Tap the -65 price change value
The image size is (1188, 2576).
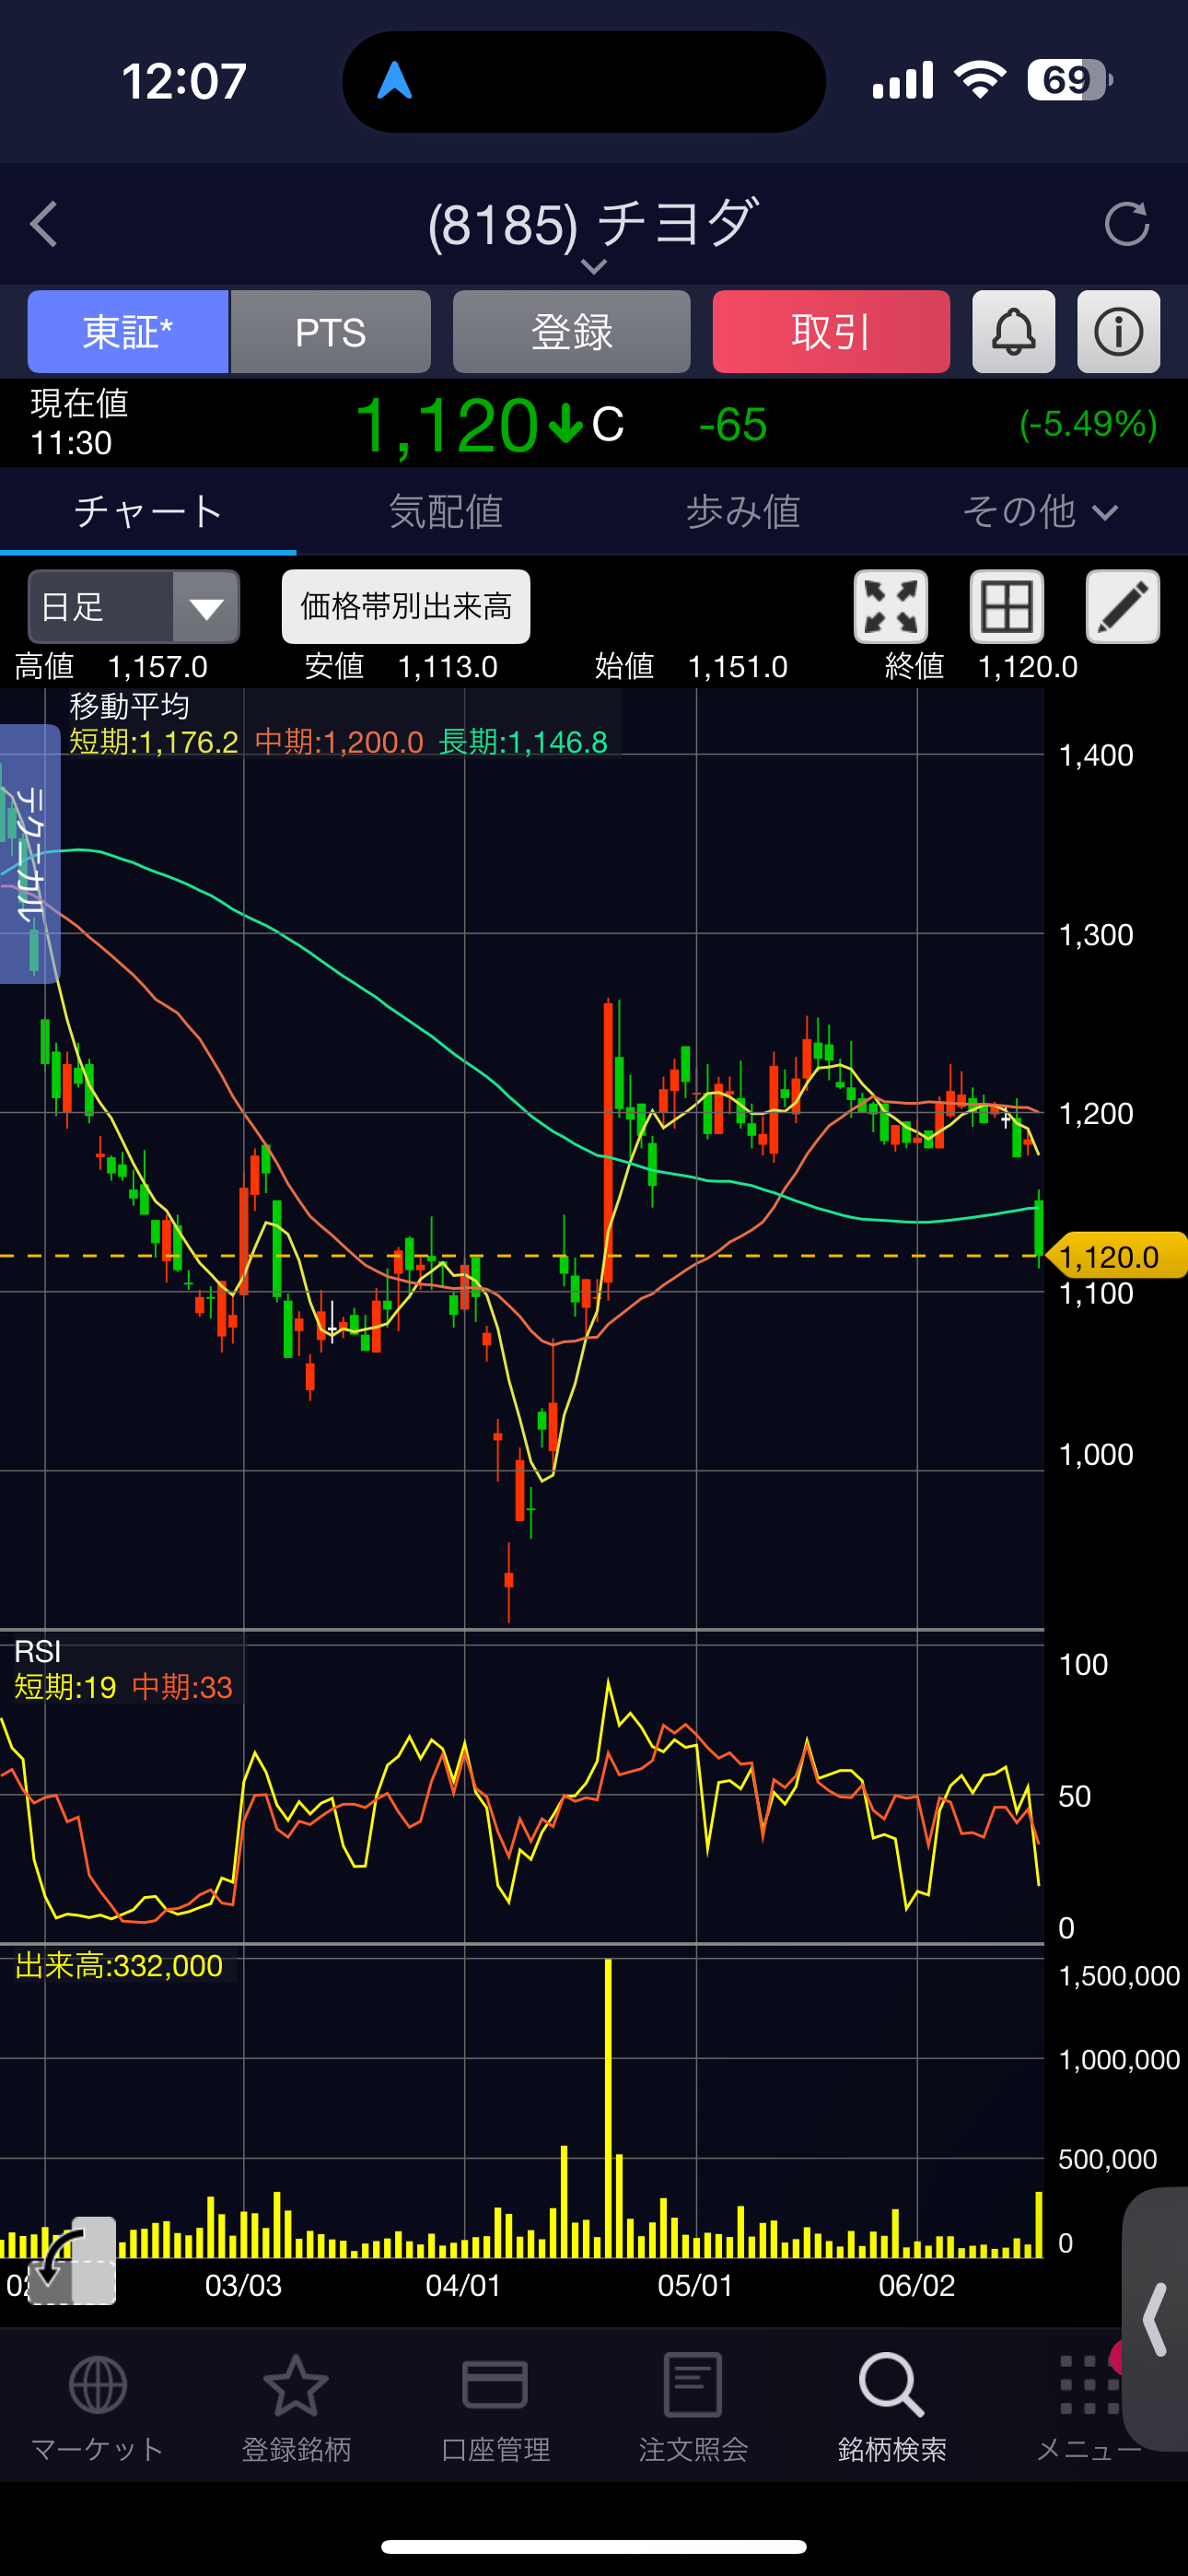coord(733,425)
